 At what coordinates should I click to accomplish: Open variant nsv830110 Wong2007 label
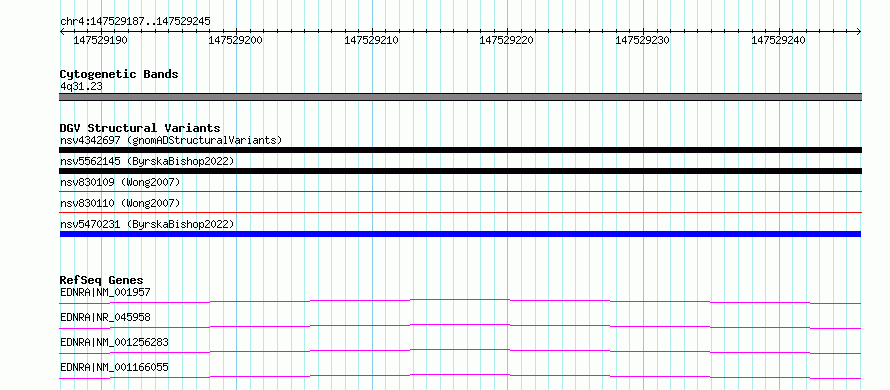click(x=120, y=203)
